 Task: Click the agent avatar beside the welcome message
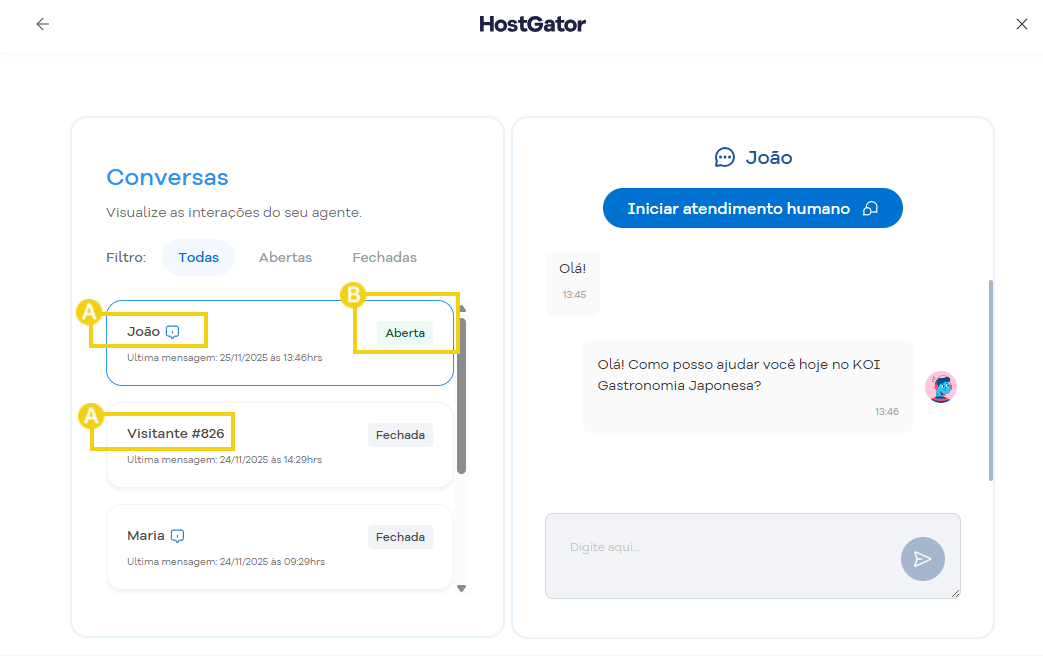[940, 387]
